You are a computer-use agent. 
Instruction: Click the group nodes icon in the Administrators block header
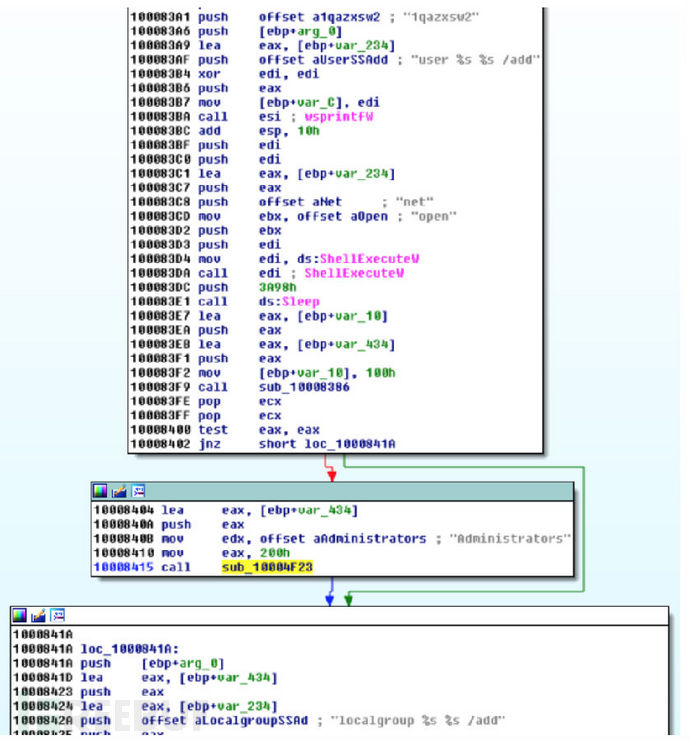(138, 491)
